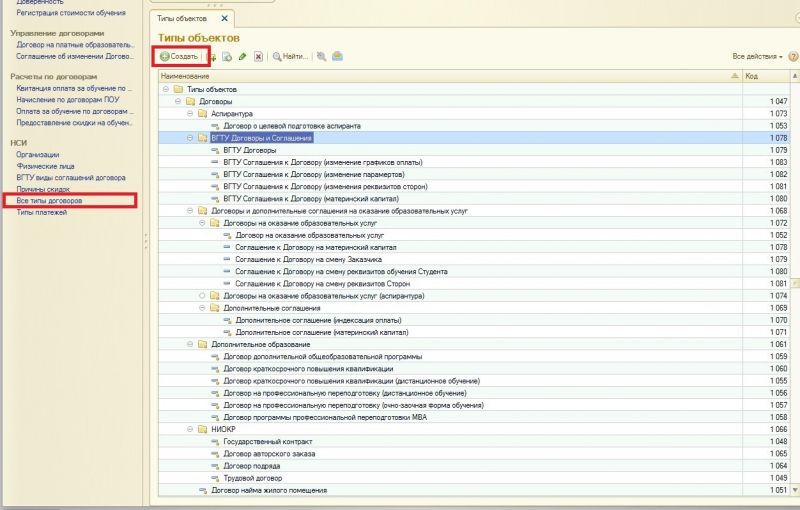Open Физические лица in sidebar
Image resolution: width=800 pixels, height=510 pixels.
click(x=45, y=166)
